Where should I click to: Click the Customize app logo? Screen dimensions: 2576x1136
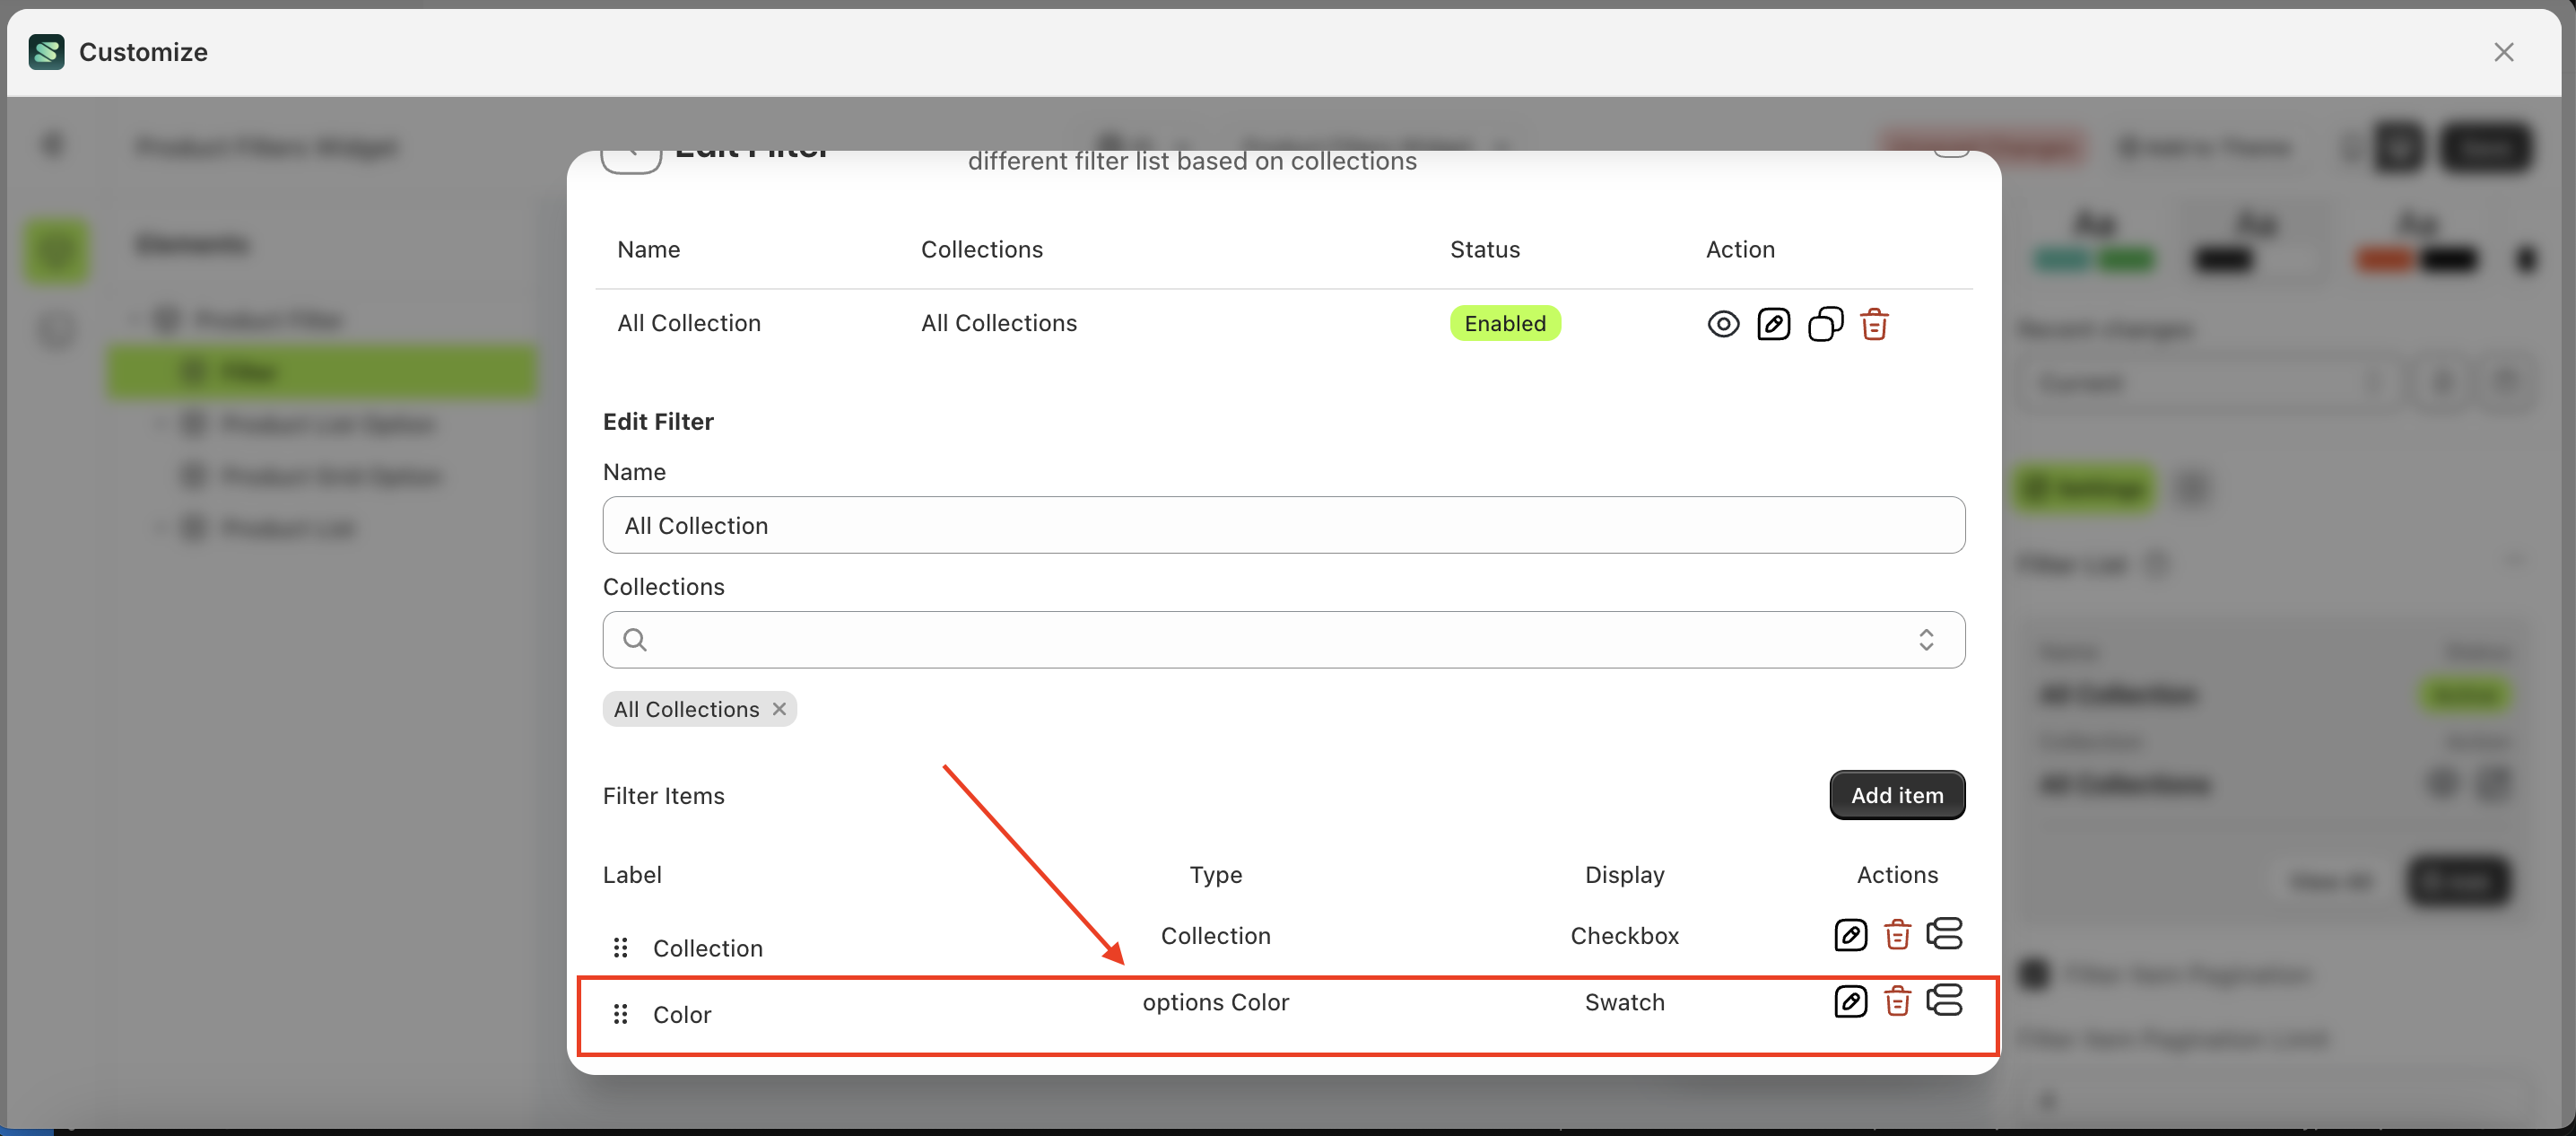[46, 52]
